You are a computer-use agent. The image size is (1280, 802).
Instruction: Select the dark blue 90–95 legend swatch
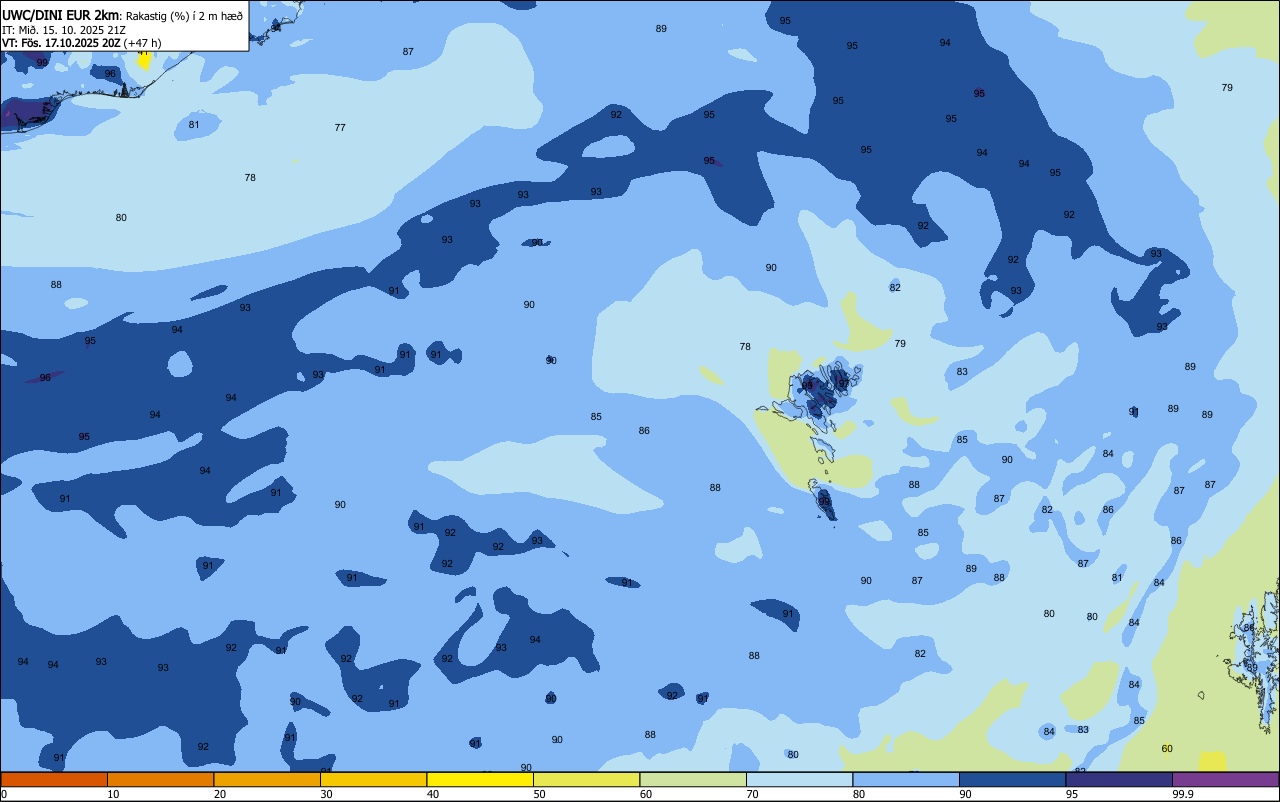point(1012,779)
